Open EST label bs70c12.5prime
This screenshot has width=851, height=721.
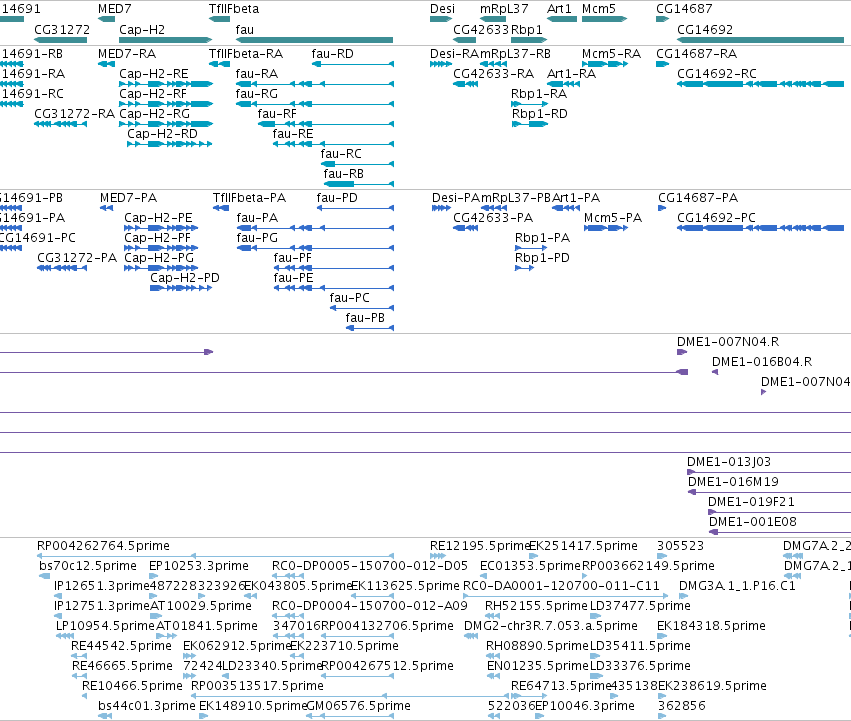pyautogui.click(x=88, y=566)
